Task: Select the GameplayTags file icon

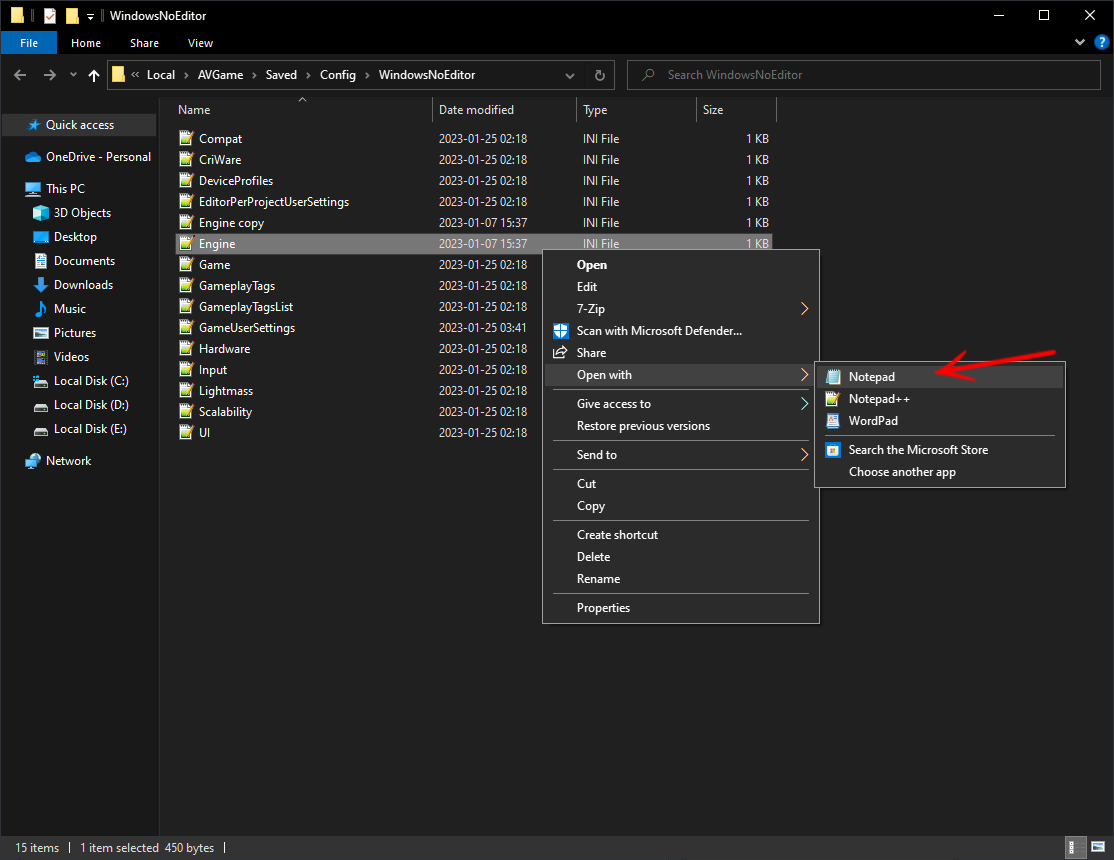Action: pyautogui.click(x=186, y=285)
